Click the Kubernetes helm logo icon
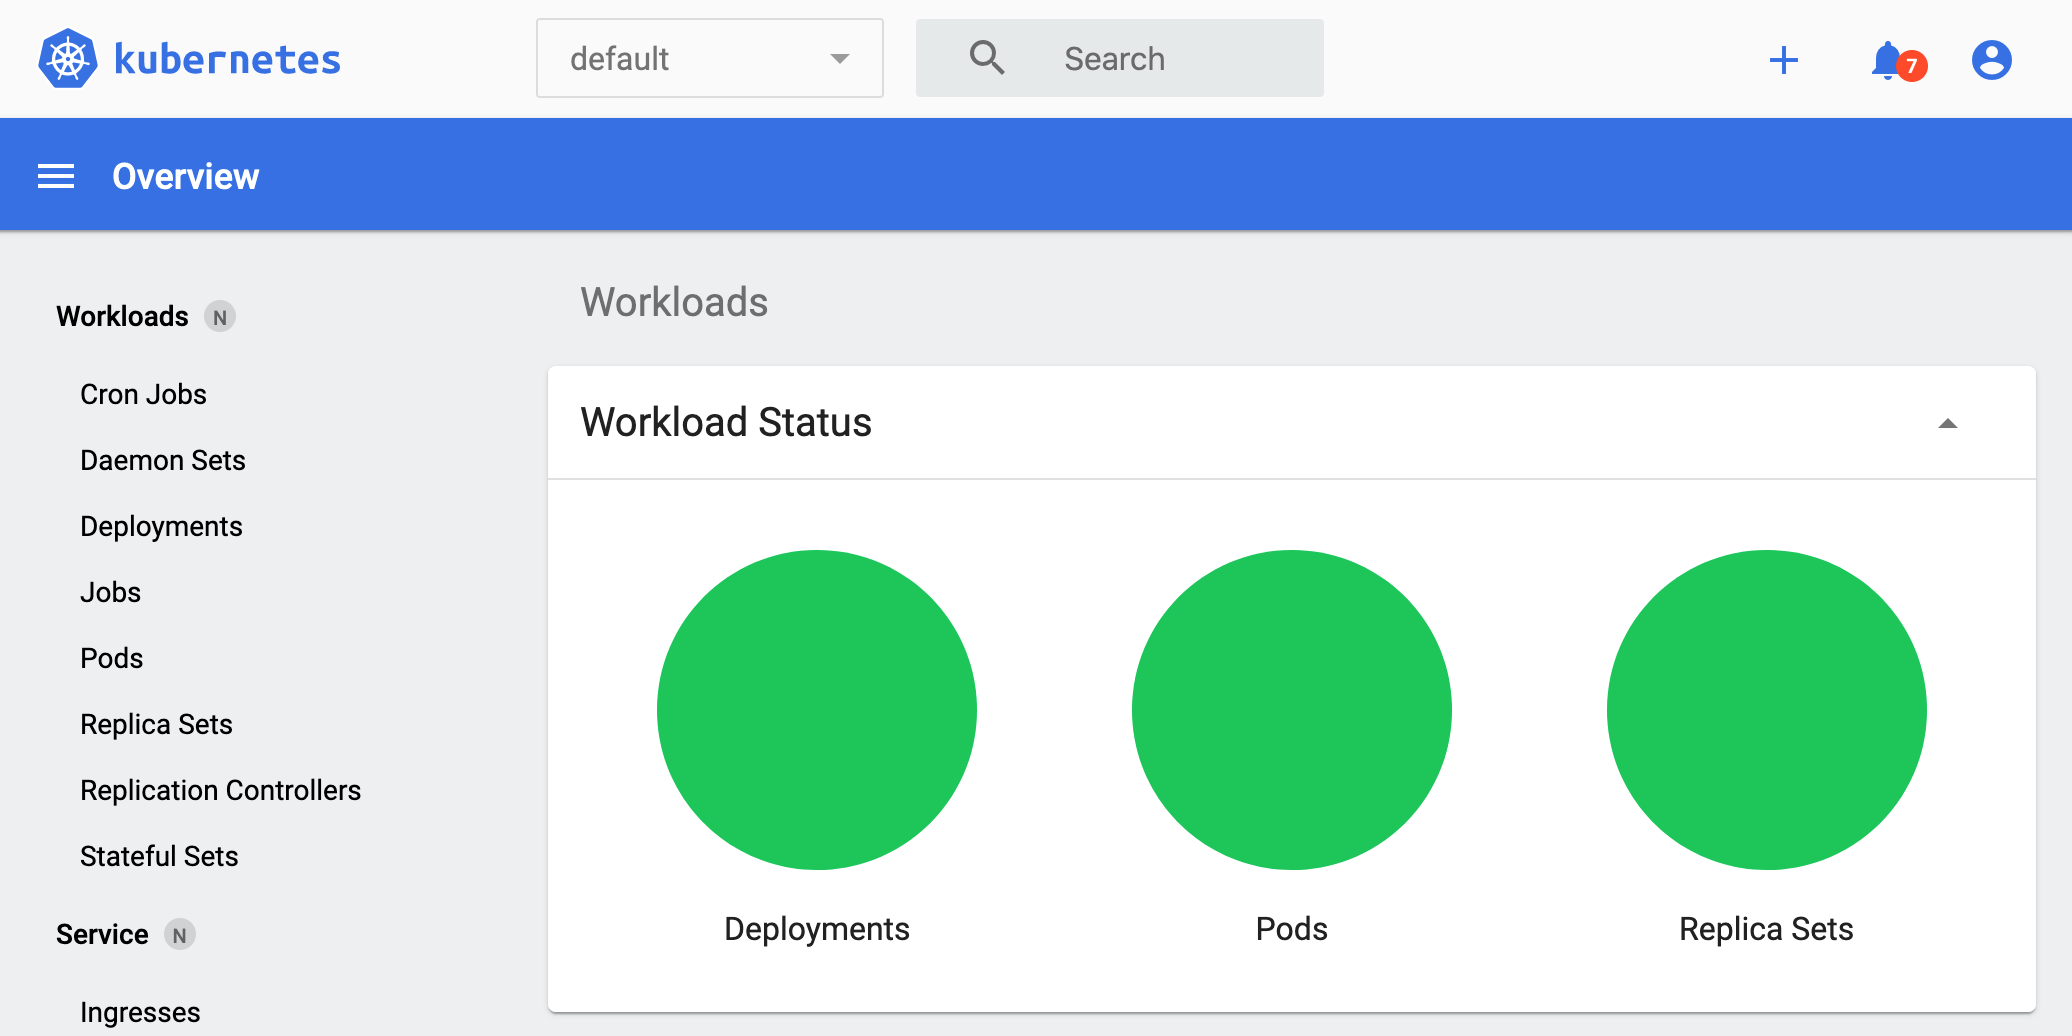The height and width of the screenshot is (1036, 2072). point(67,59)
